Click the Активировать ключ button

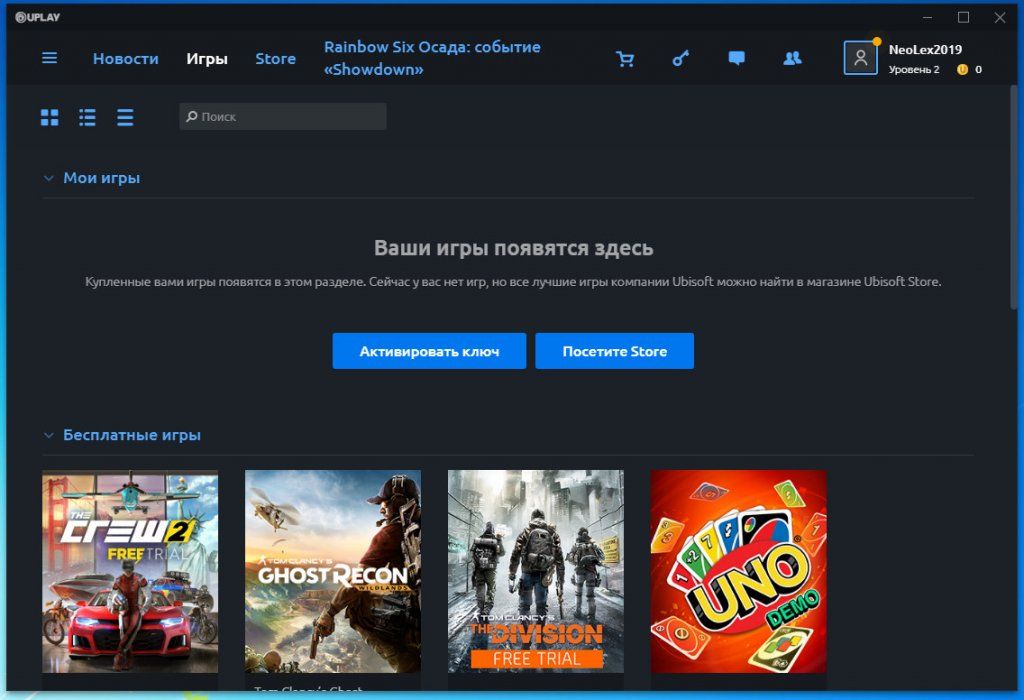coord(429,351)
